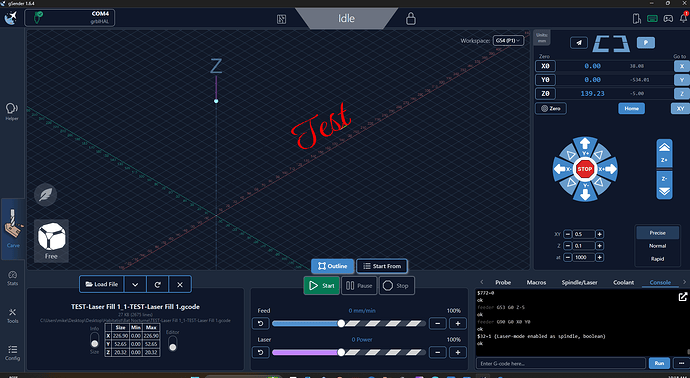Open the gamepad controller icon
The height and width of the screenshot is (378, 690).
668,18
